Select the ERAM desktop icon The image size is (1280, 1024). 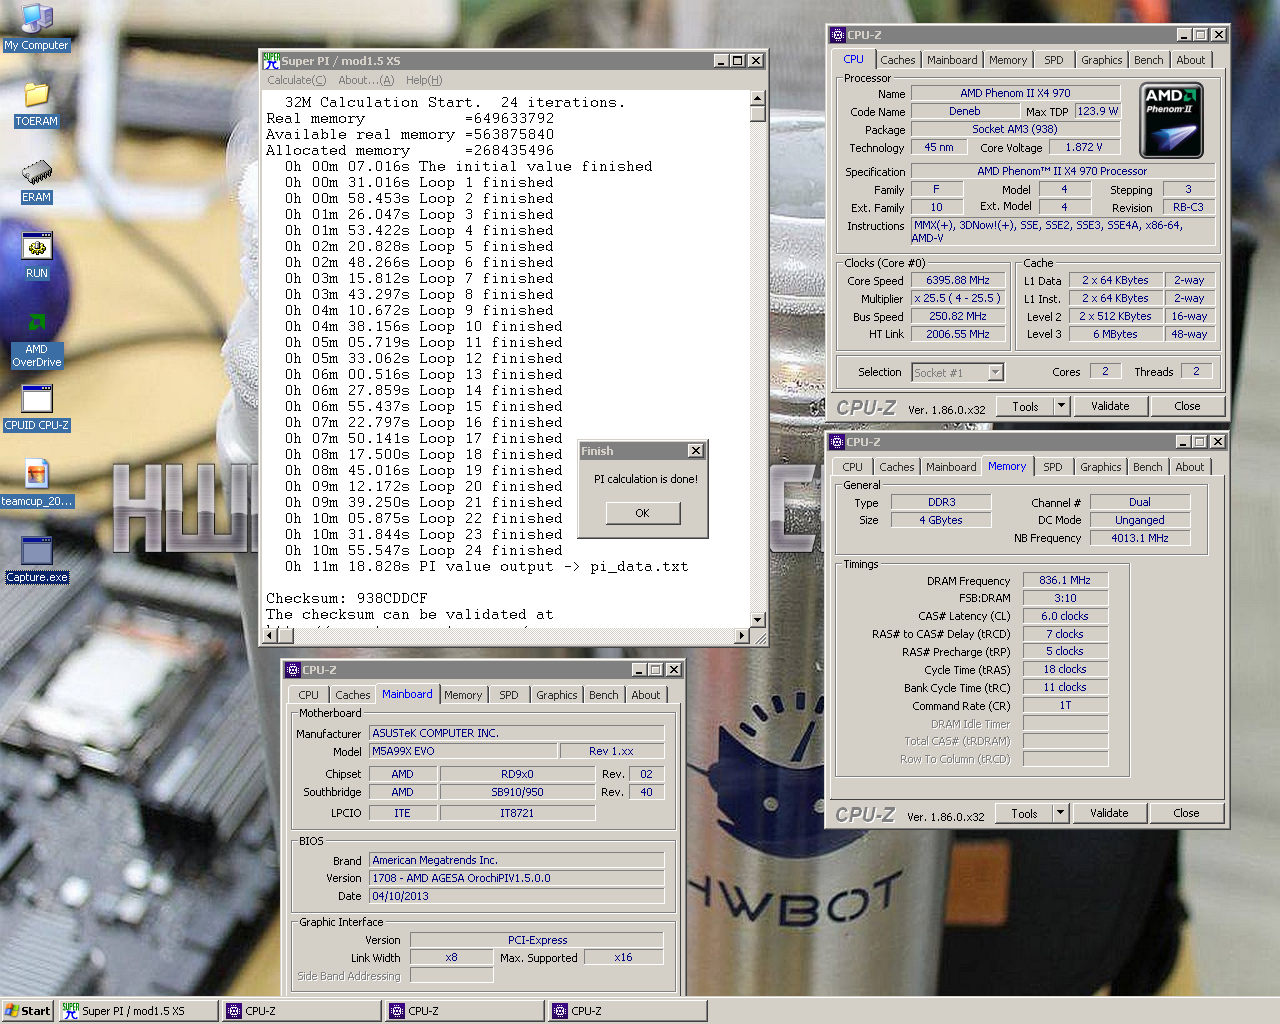[36, 180]
